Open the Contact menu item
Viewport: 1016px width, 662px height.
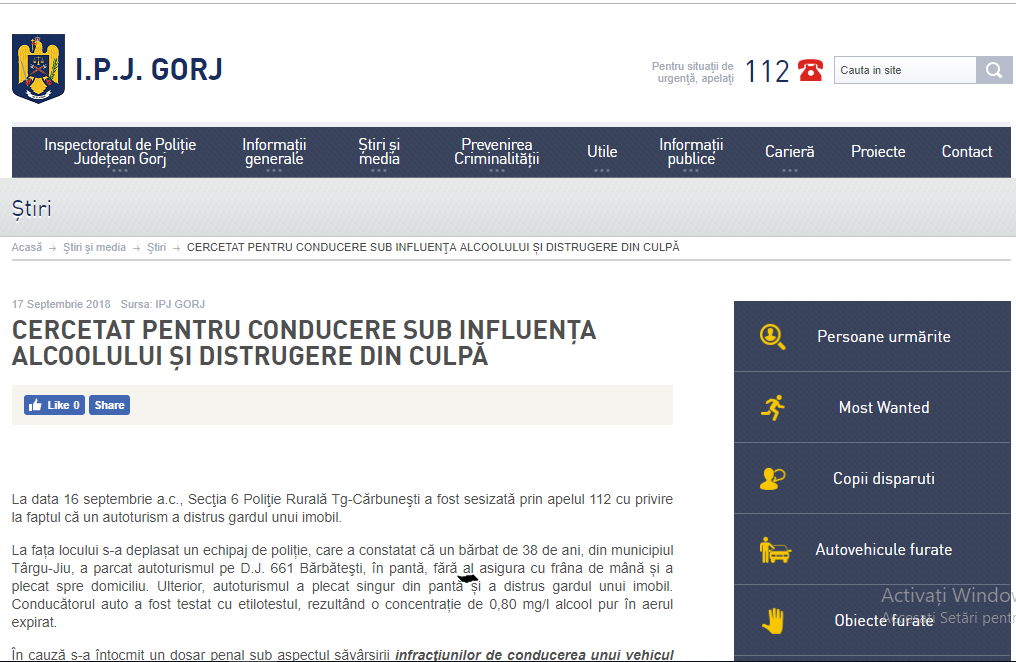pyautogui.click(x=966, y=152)
